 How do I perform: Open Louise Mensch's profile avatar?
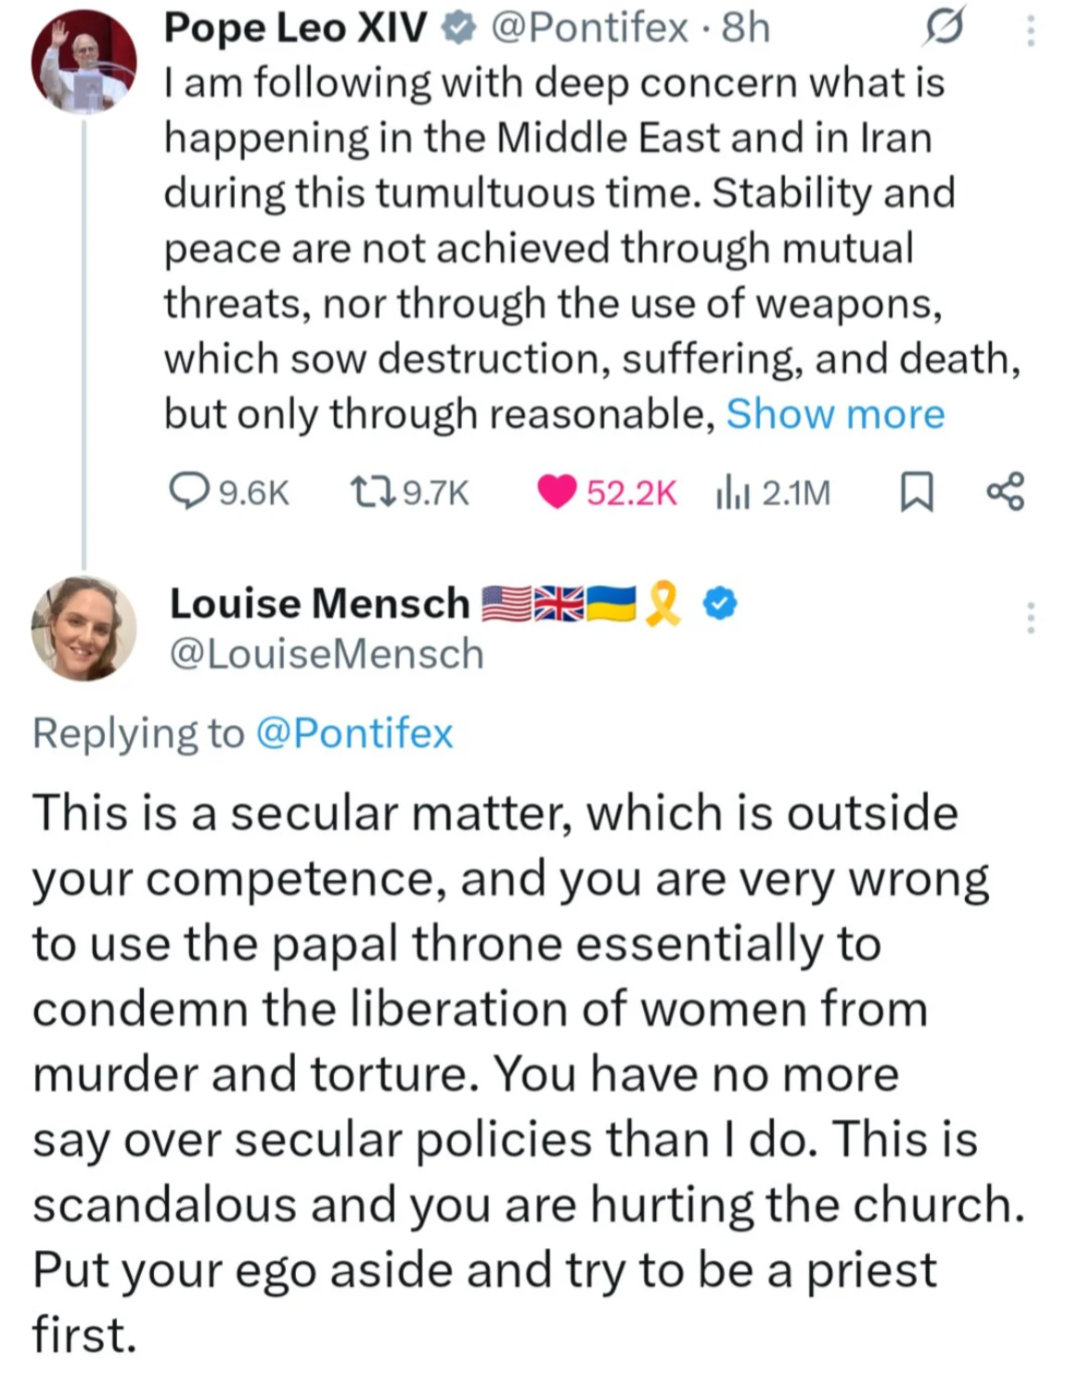coord(83,628)
